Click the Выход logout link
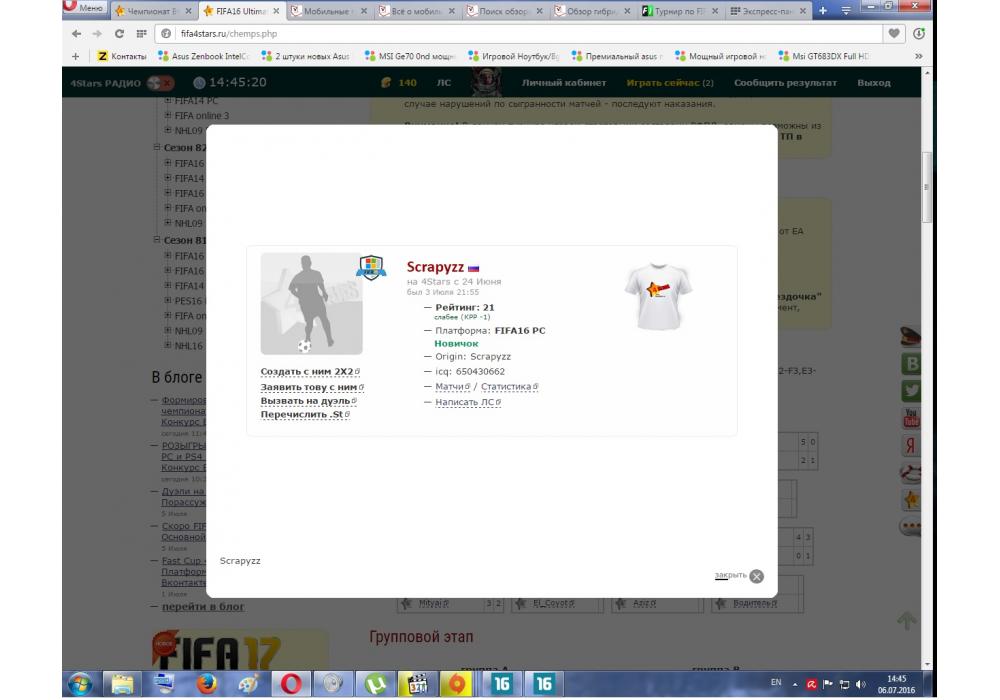 (874, 82)
